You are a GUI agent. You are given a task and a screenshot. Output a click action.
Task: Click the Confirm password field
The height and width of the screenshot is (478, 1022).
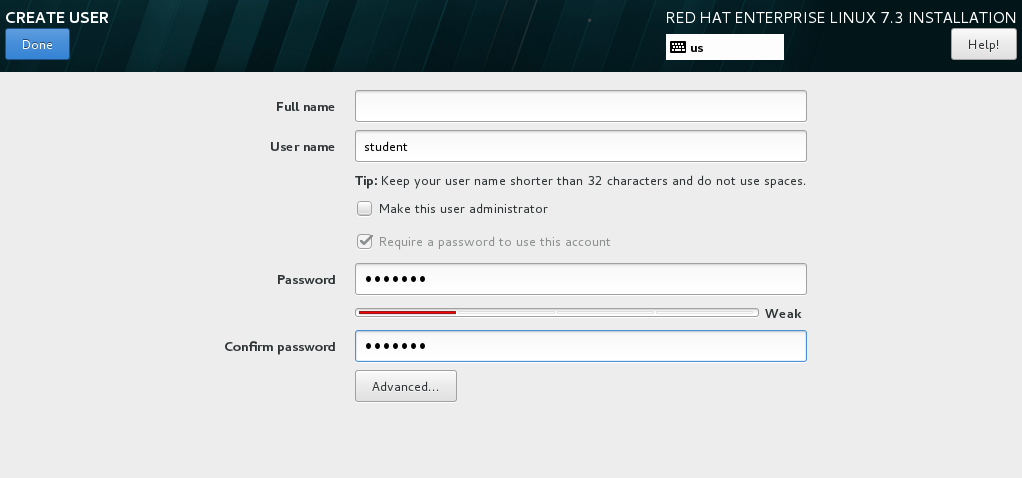pyautogui.click(x=581, y=346)
